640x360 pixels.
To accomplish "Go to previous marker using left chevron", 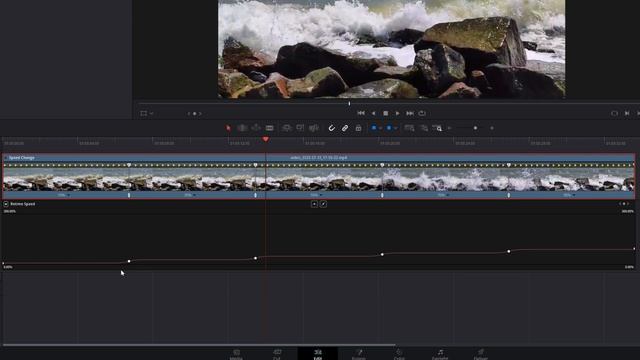I will point(189,113).
